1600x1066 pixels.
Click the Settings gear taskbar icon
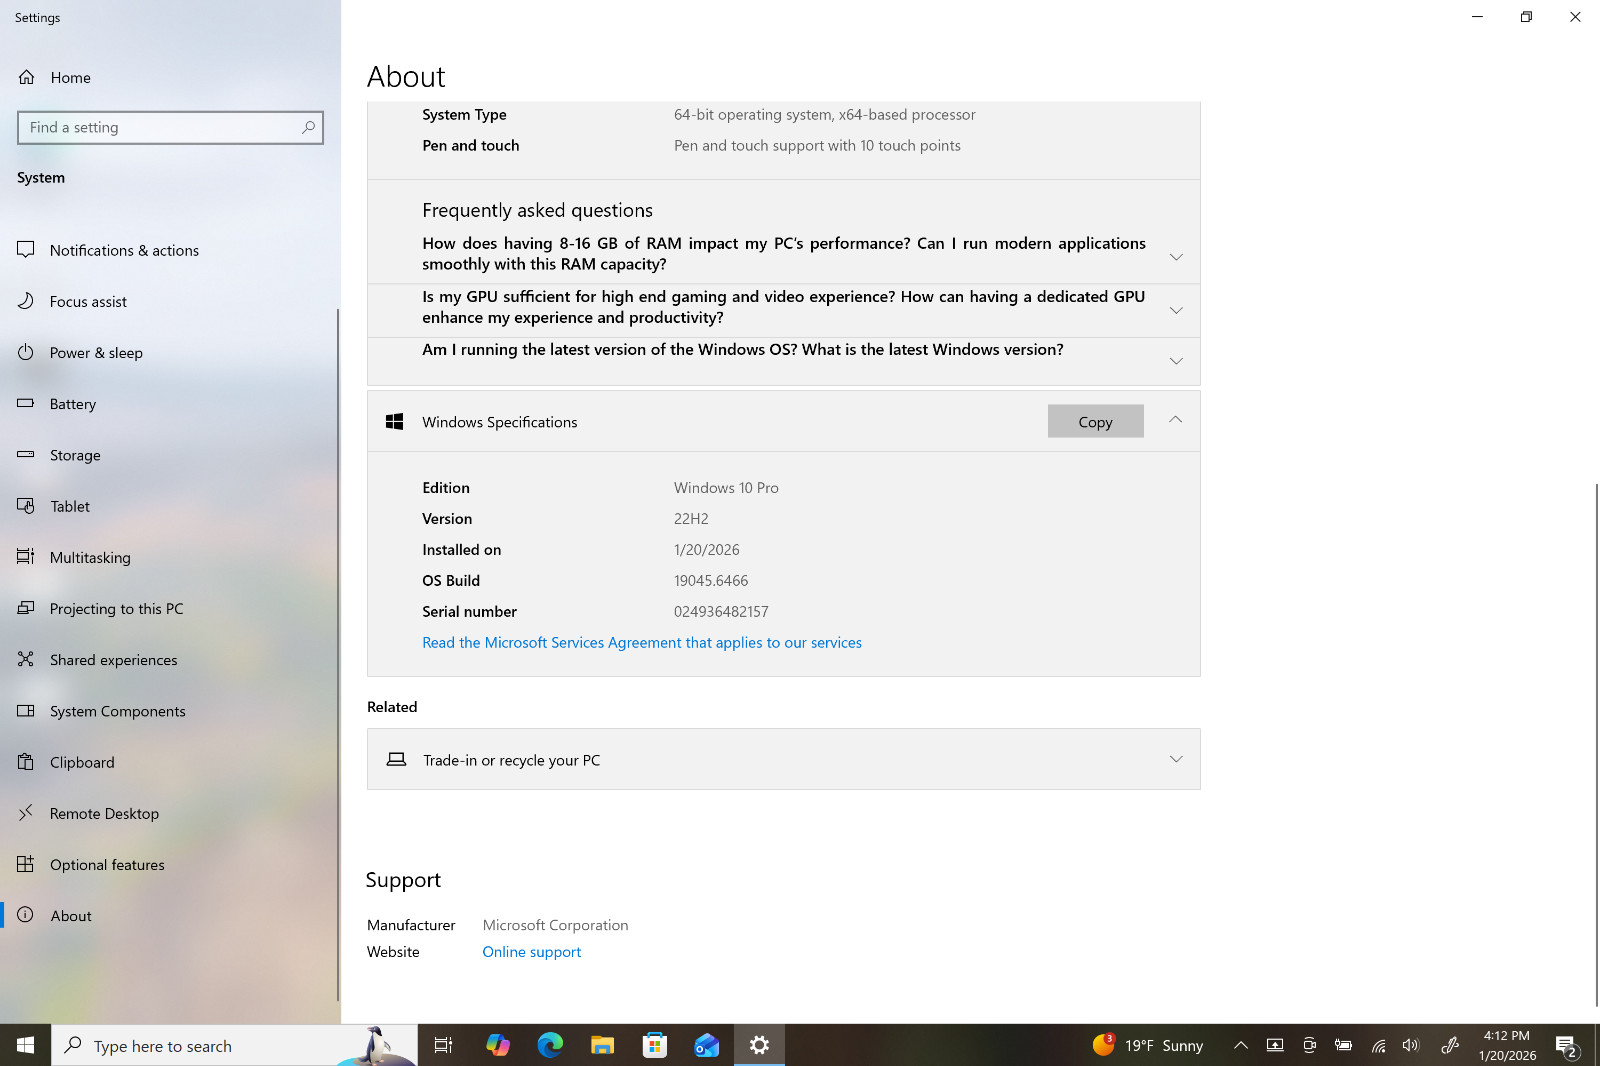click(x=759, y=1045)
